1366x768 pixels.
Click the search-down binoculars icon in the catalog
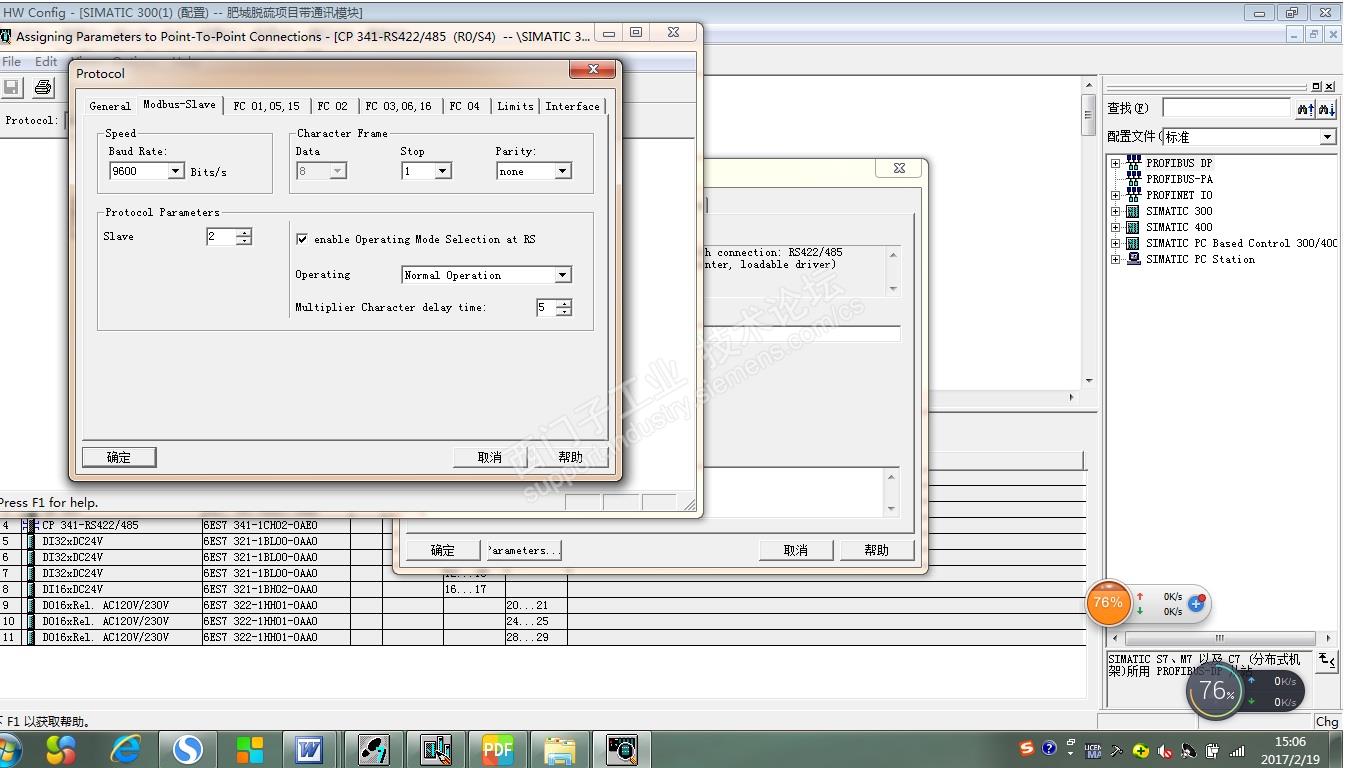(x=1327, y=108)
